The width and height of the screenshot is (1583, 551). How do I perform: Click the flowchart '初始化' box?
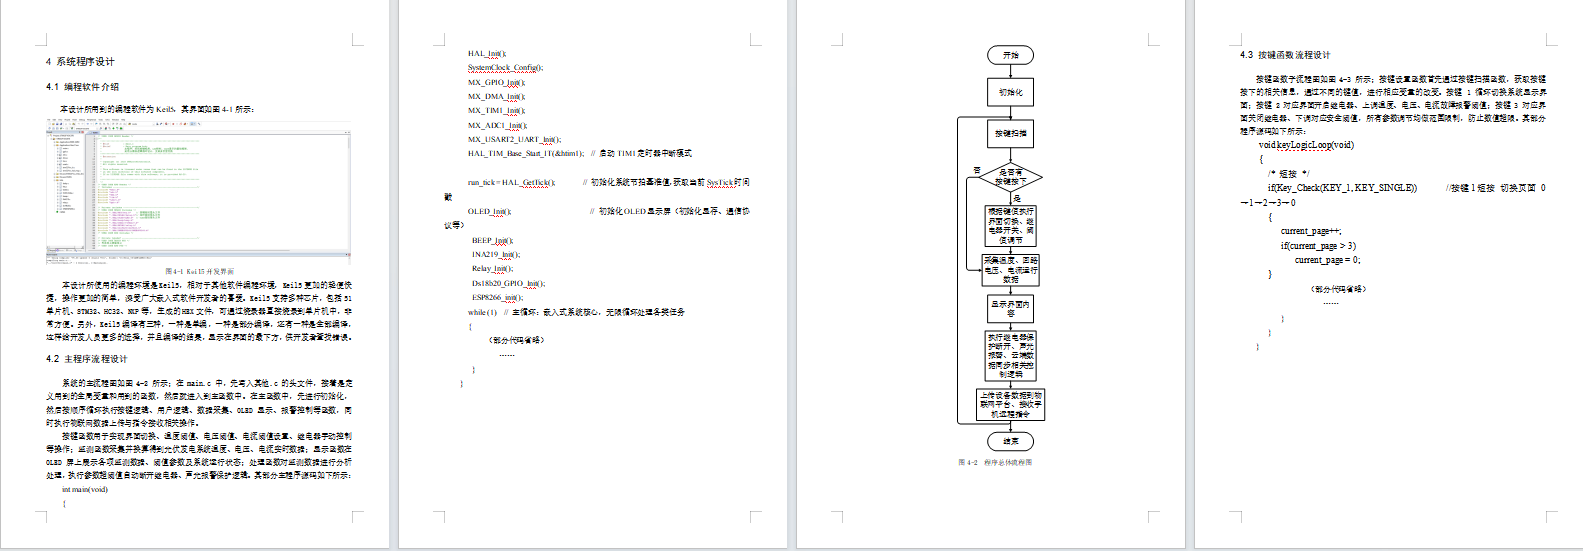coord(1010,92)
